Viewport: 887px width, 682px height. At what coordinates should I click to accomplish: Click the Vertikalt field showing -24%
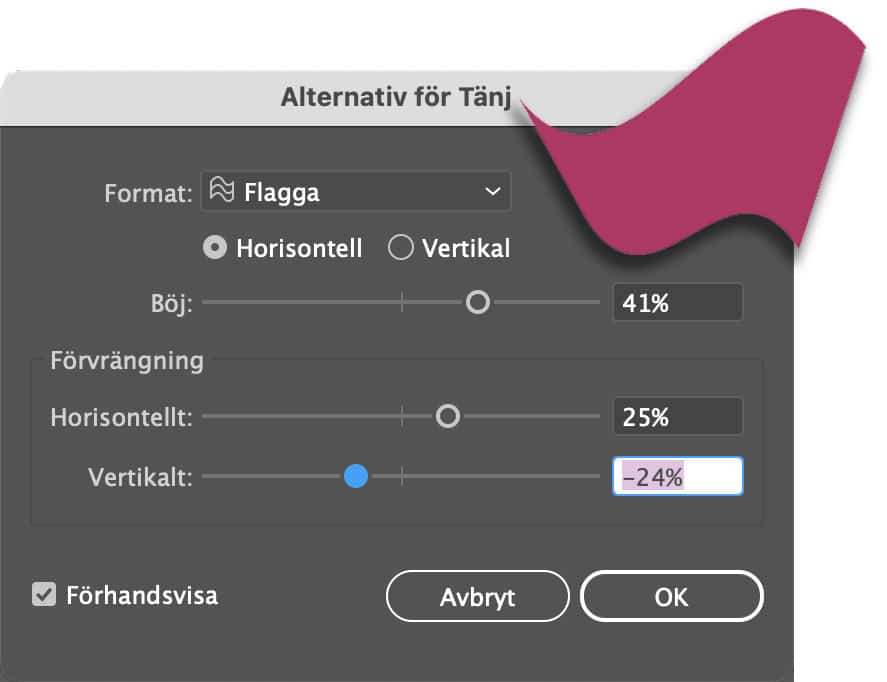click(x=677, y=477)
